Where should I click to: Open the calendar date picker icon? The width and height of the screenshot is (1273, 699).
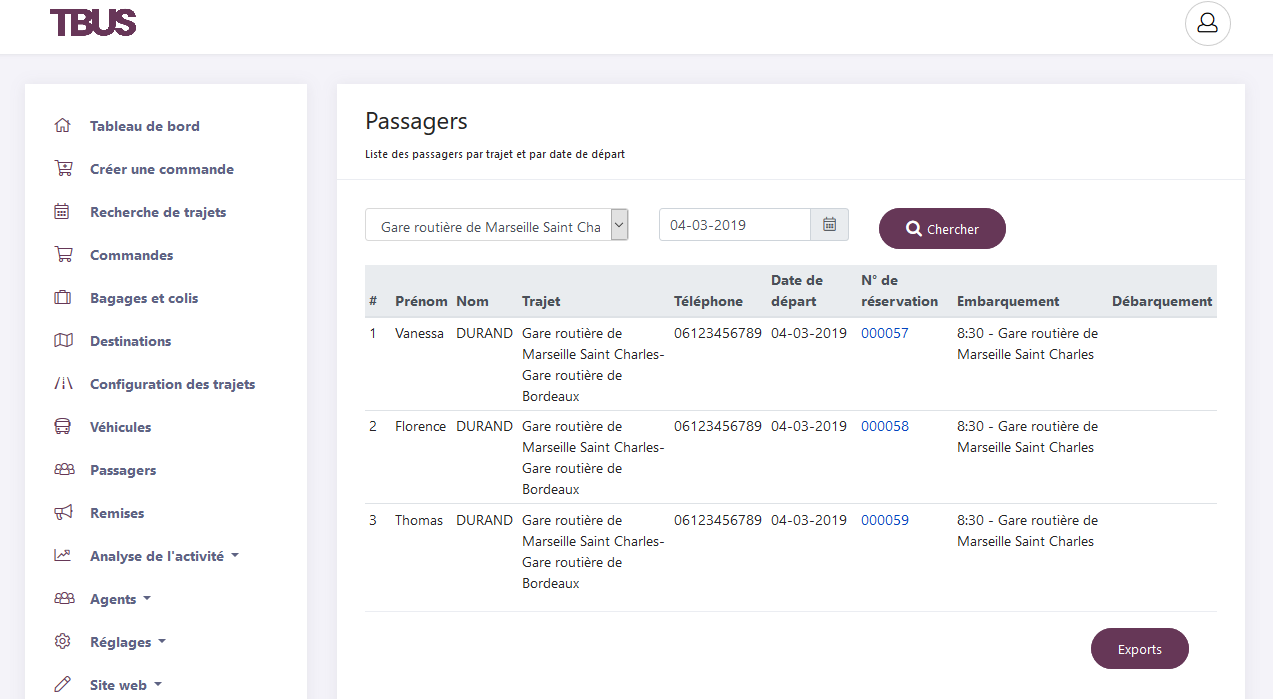click(x=829, y=225)
